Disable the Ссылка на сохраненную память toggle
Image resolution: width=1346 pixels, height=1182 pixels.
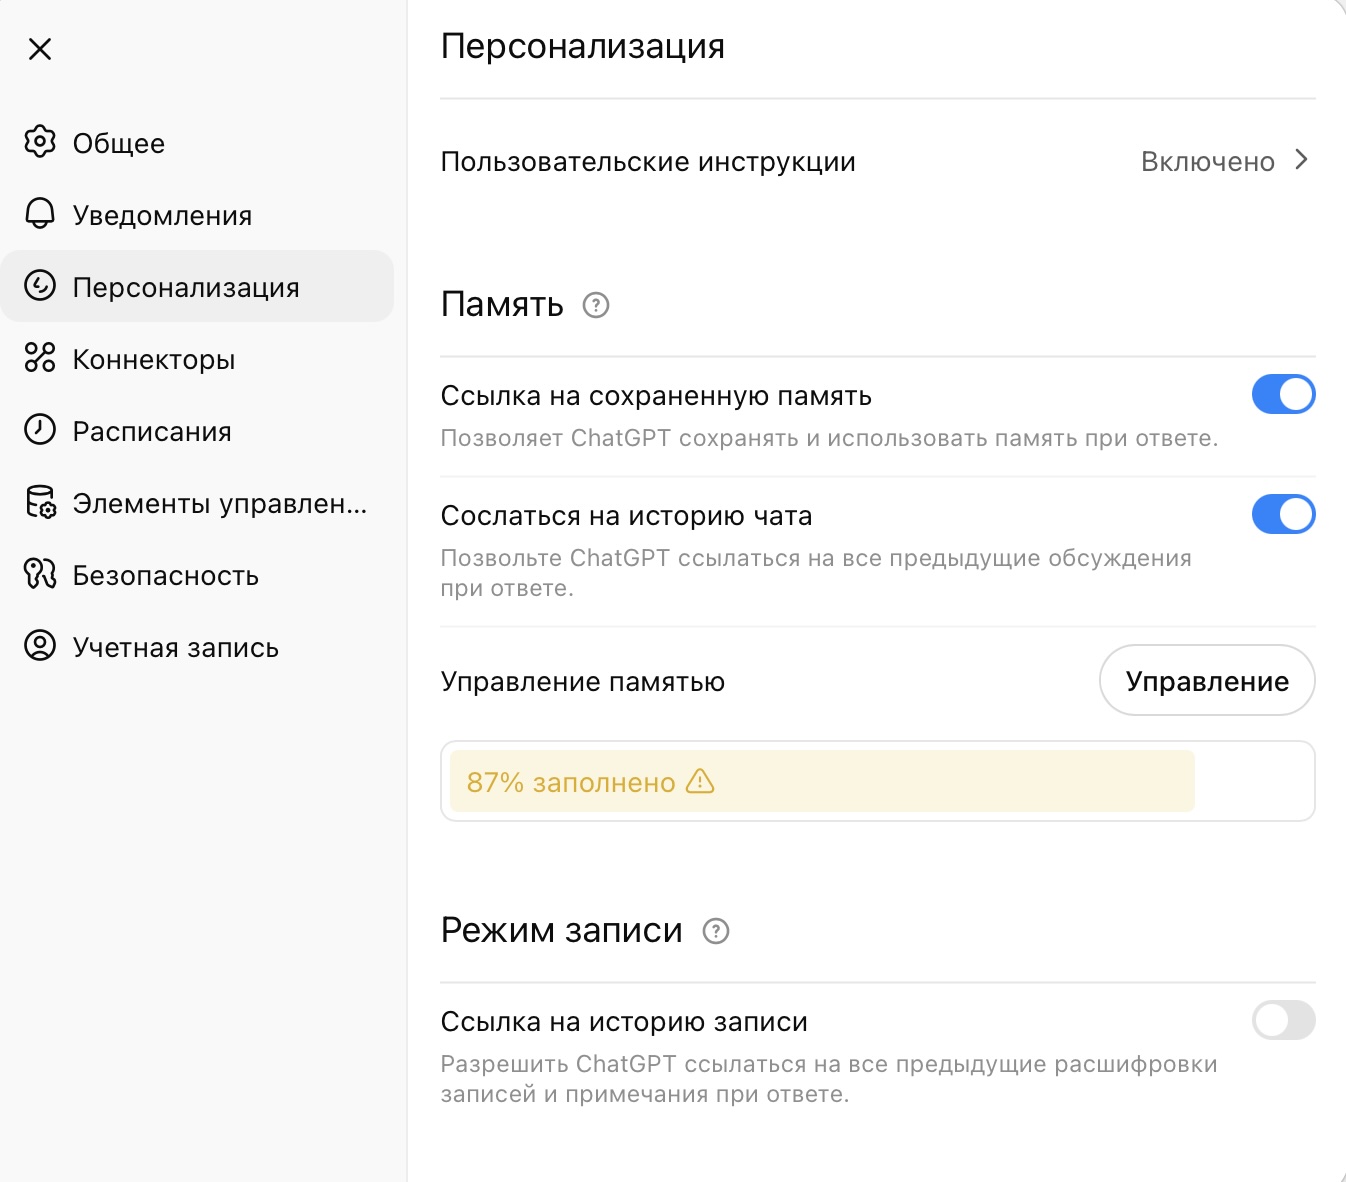click(1283, 394)
